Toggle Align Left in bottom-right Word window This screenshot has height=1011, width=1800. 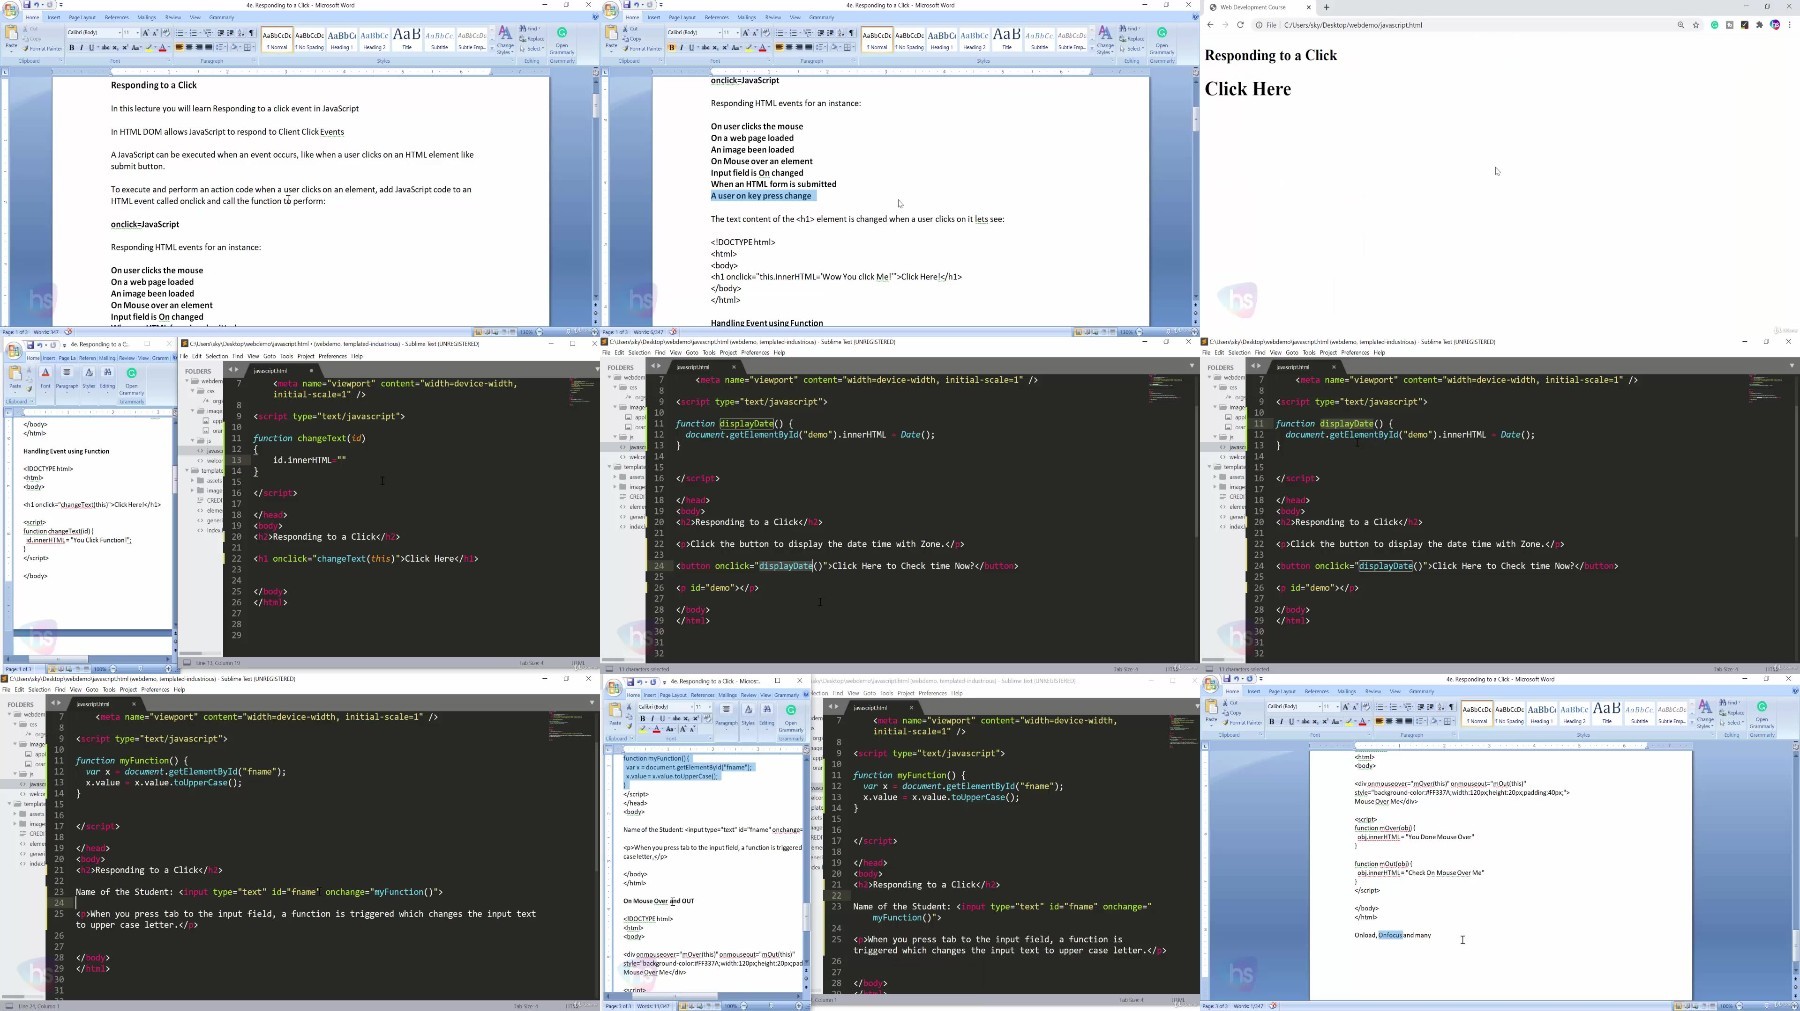(x=1379, y=722)
